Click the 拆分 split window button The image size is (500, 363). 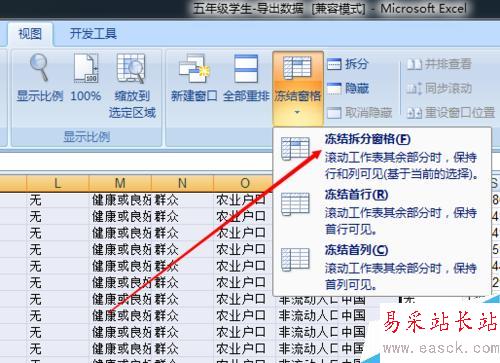coord(348,64)
